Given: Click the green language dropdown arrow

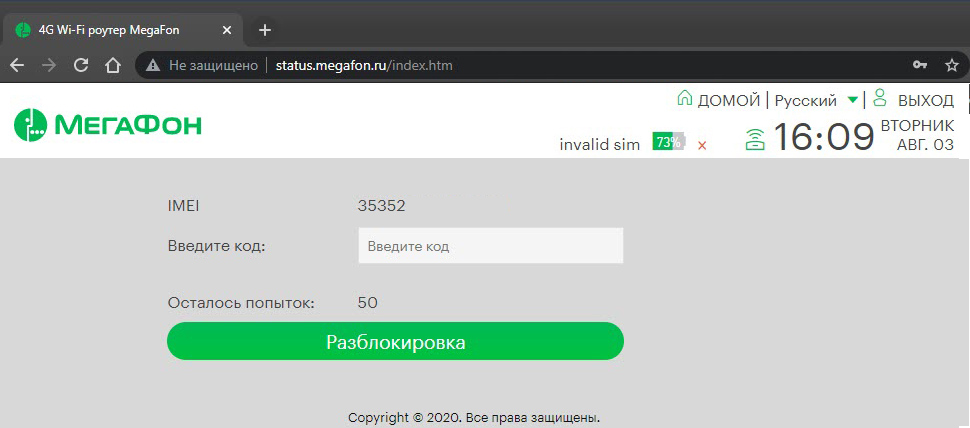Looking at the screenshot, I should (x=852, y=100).
